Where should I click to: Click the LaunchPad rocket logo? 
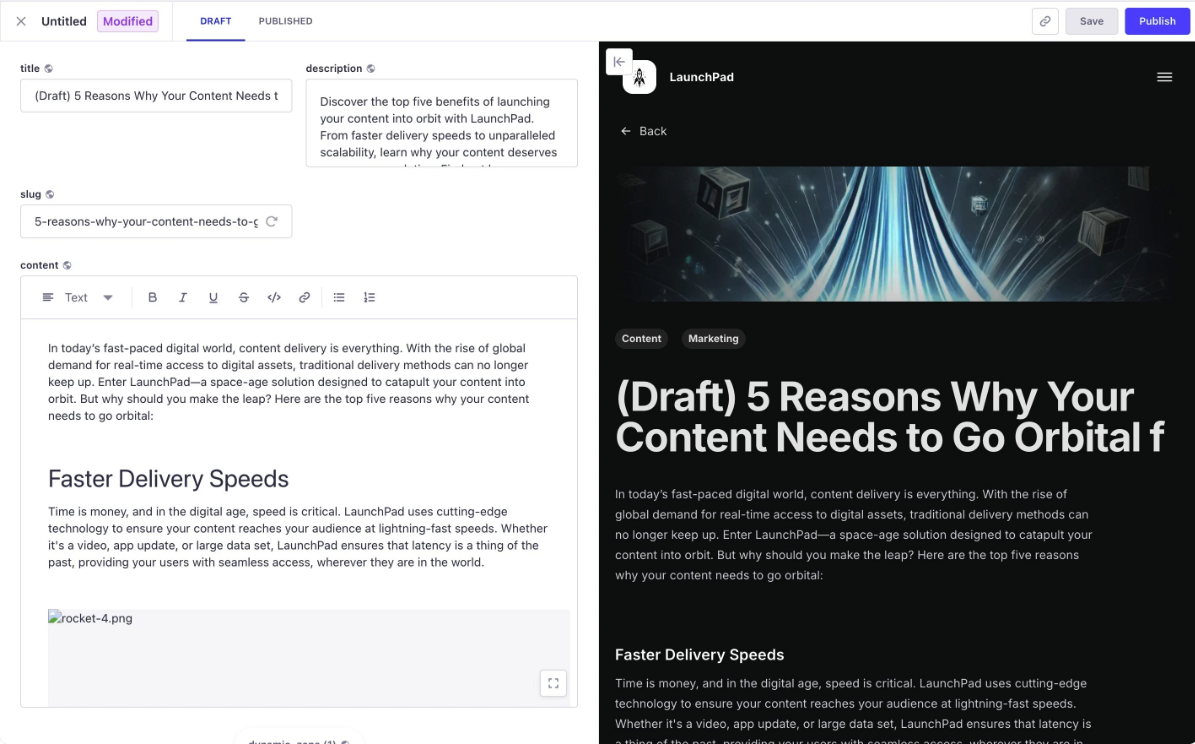point(639,77)
